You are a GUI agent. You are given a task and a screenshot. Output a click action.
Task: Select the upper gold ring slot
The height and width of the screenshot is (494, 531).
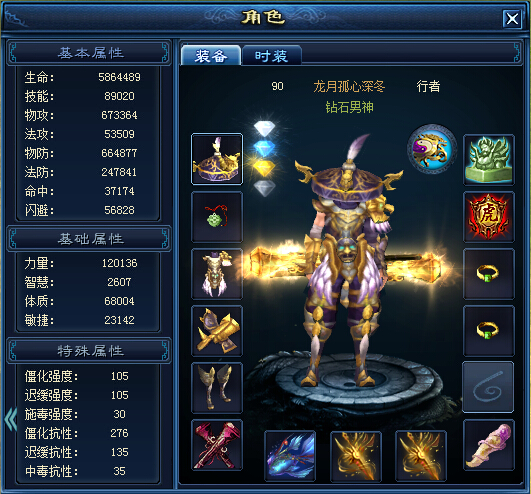pyautogui.click(x=489, y=274)
